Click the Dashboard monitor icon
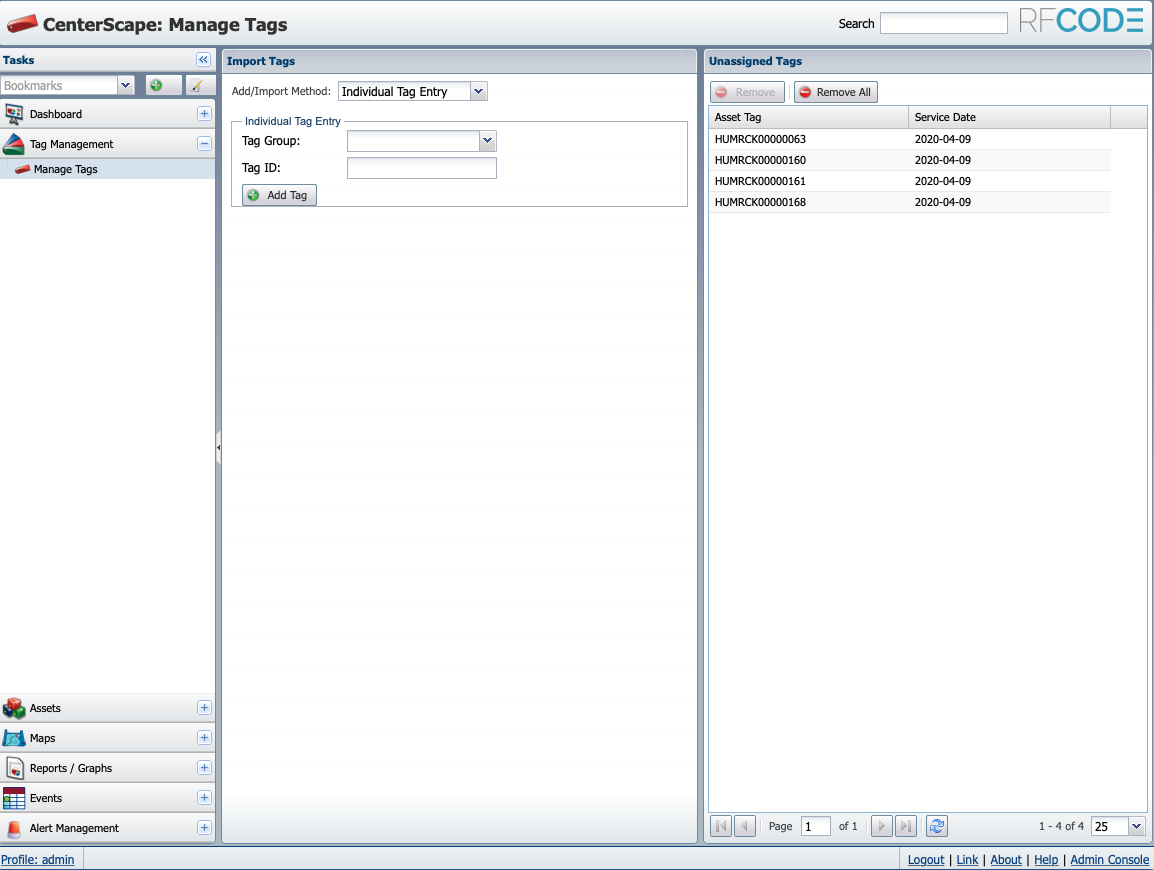Viewport: 1154px width, 870px height. (x=13, y=114)
